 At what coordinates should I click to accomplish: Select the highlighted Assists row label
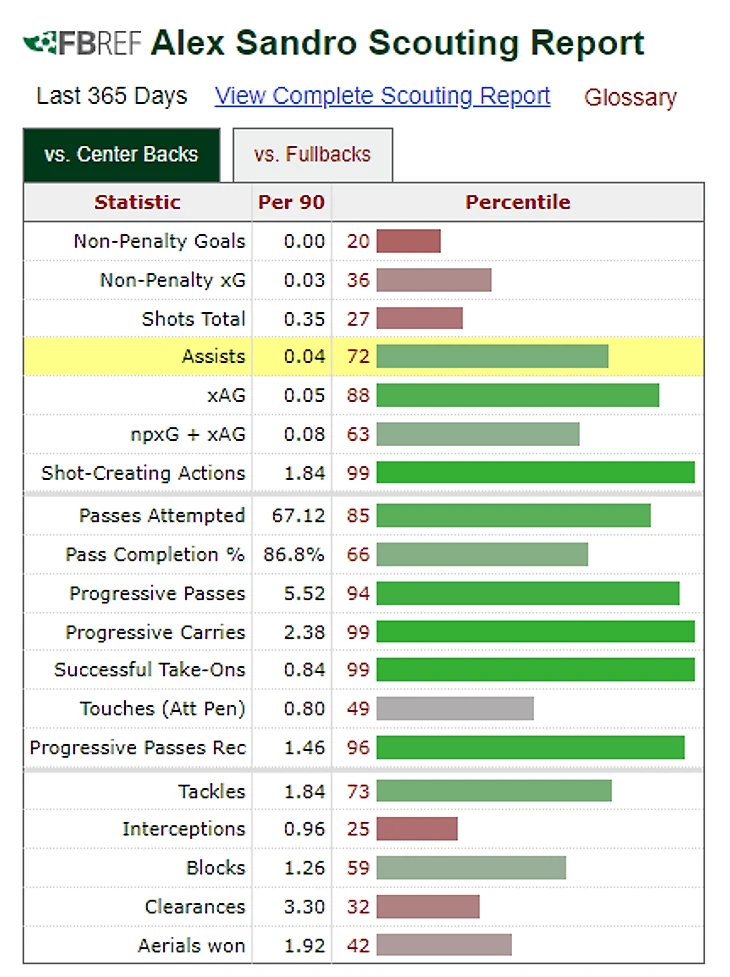click(214, 356)
